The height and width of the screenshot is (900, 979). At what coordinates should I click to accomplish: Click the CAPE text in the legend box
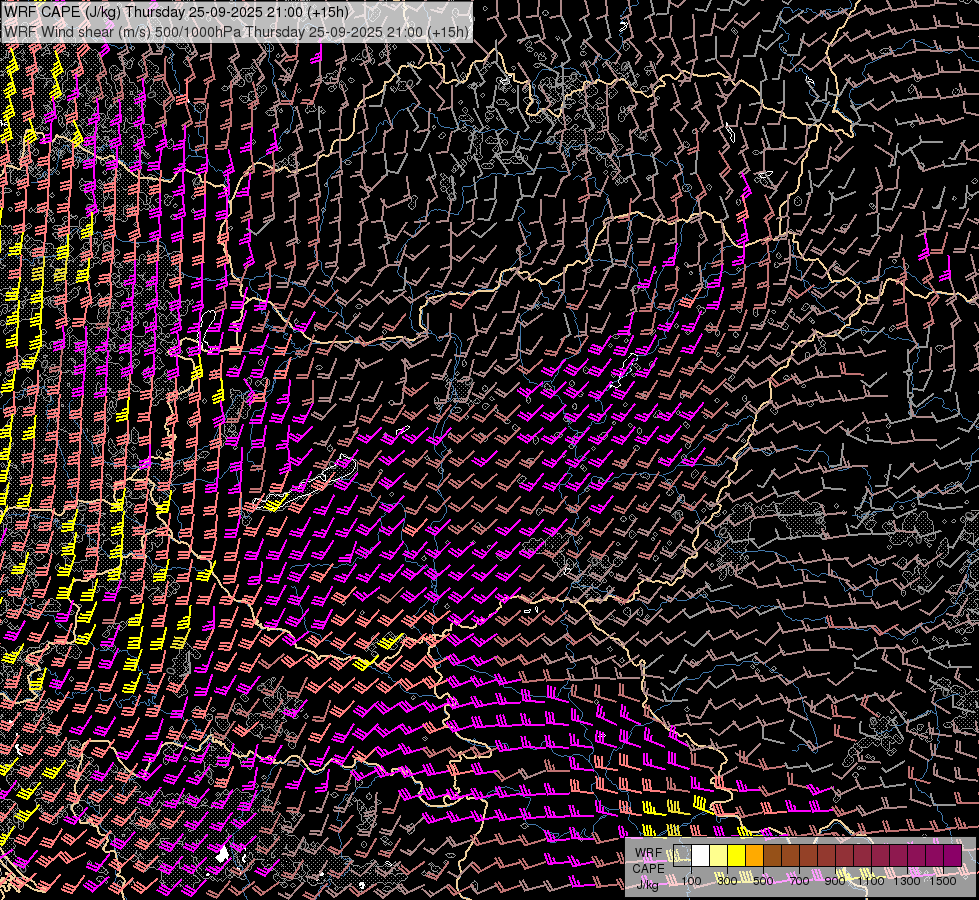pos(648,867)
